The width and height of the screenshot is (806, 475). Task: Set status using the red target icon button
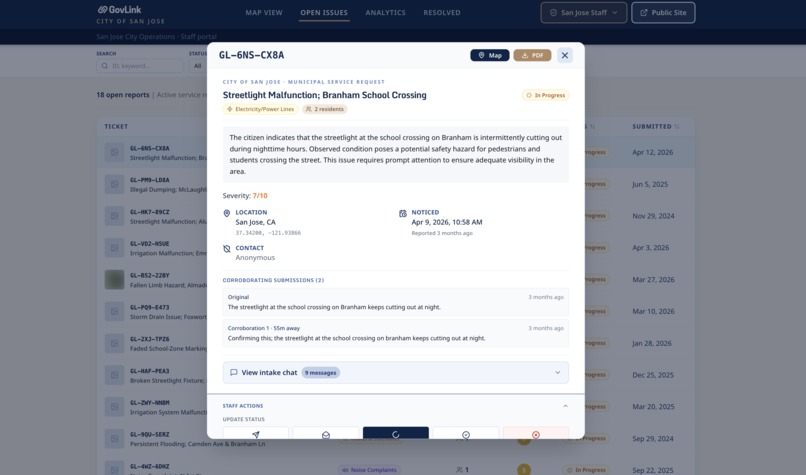pos(536,433)
